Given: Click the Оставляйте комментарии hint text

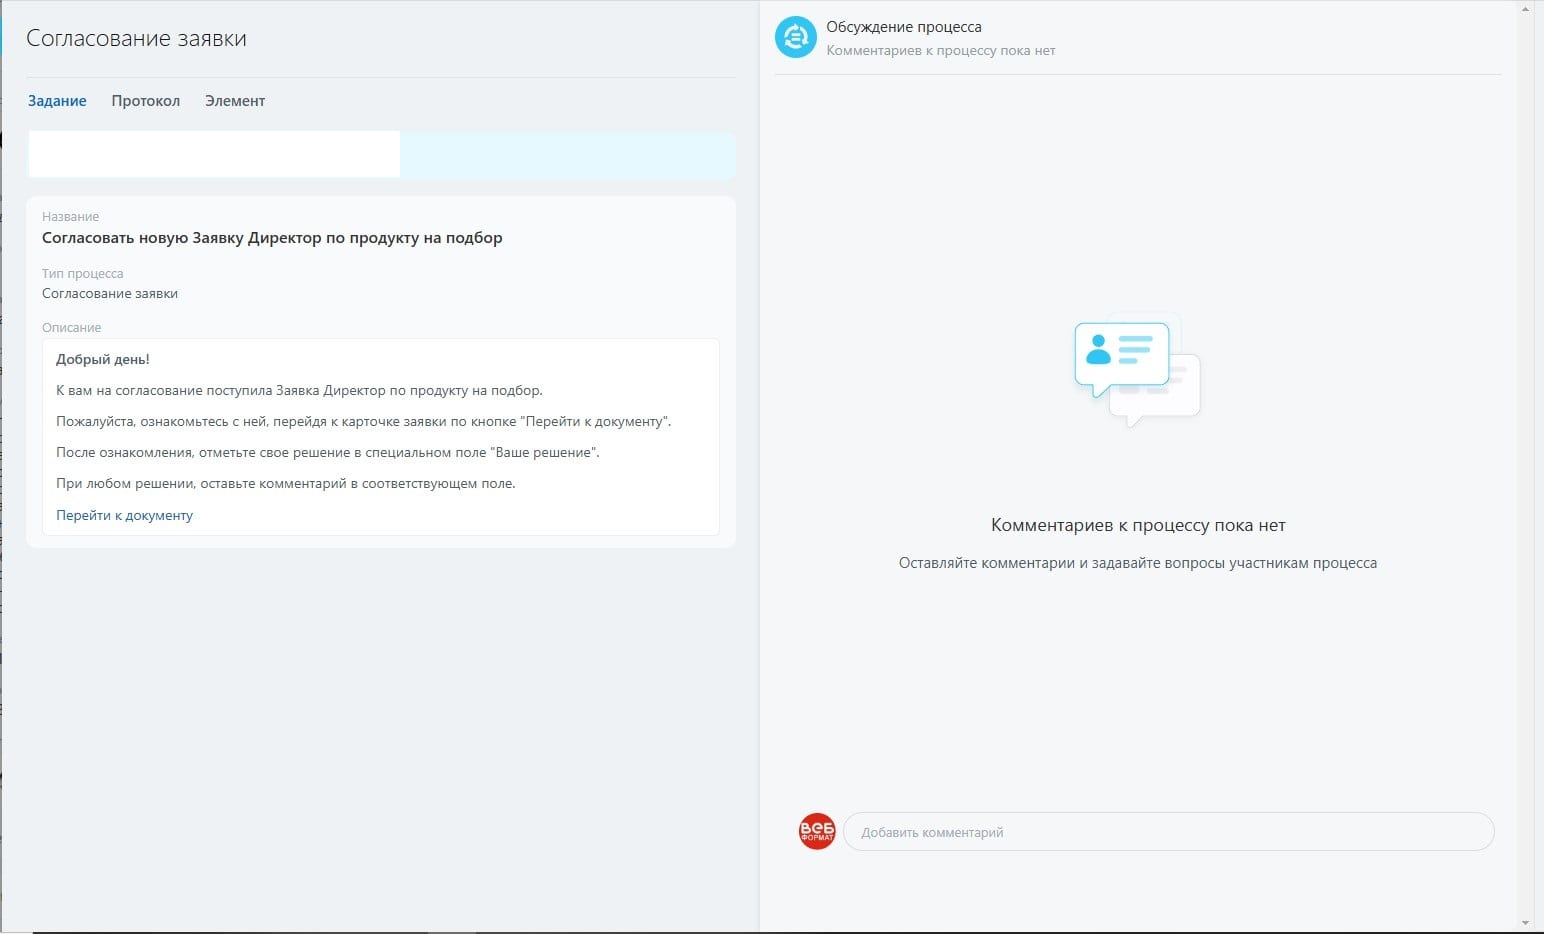Looking at the screenshot, I should click(1138, 563).
